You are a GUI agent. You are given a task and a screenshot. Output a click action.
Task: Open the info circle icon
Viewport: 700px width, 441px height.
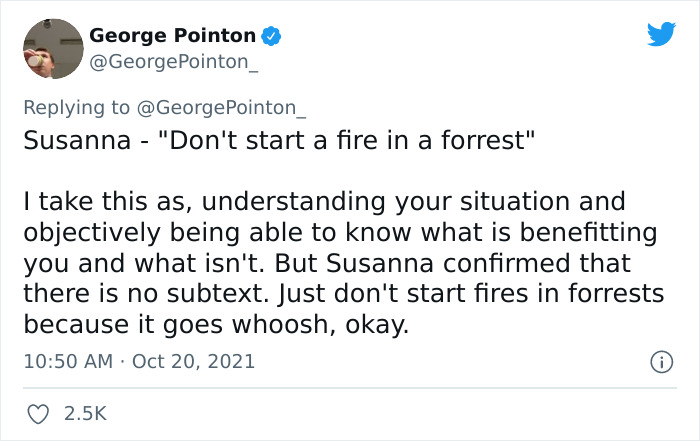[x=660, y=362]
